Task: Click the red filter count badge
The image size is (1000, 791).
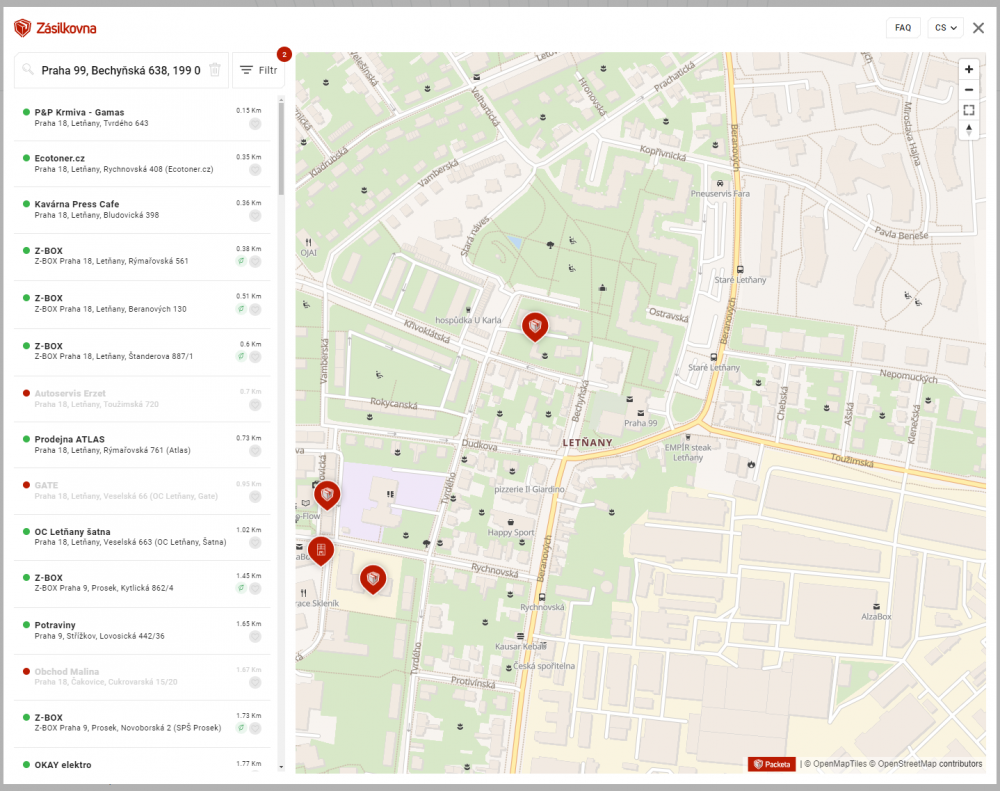Action: coord(284,55)
